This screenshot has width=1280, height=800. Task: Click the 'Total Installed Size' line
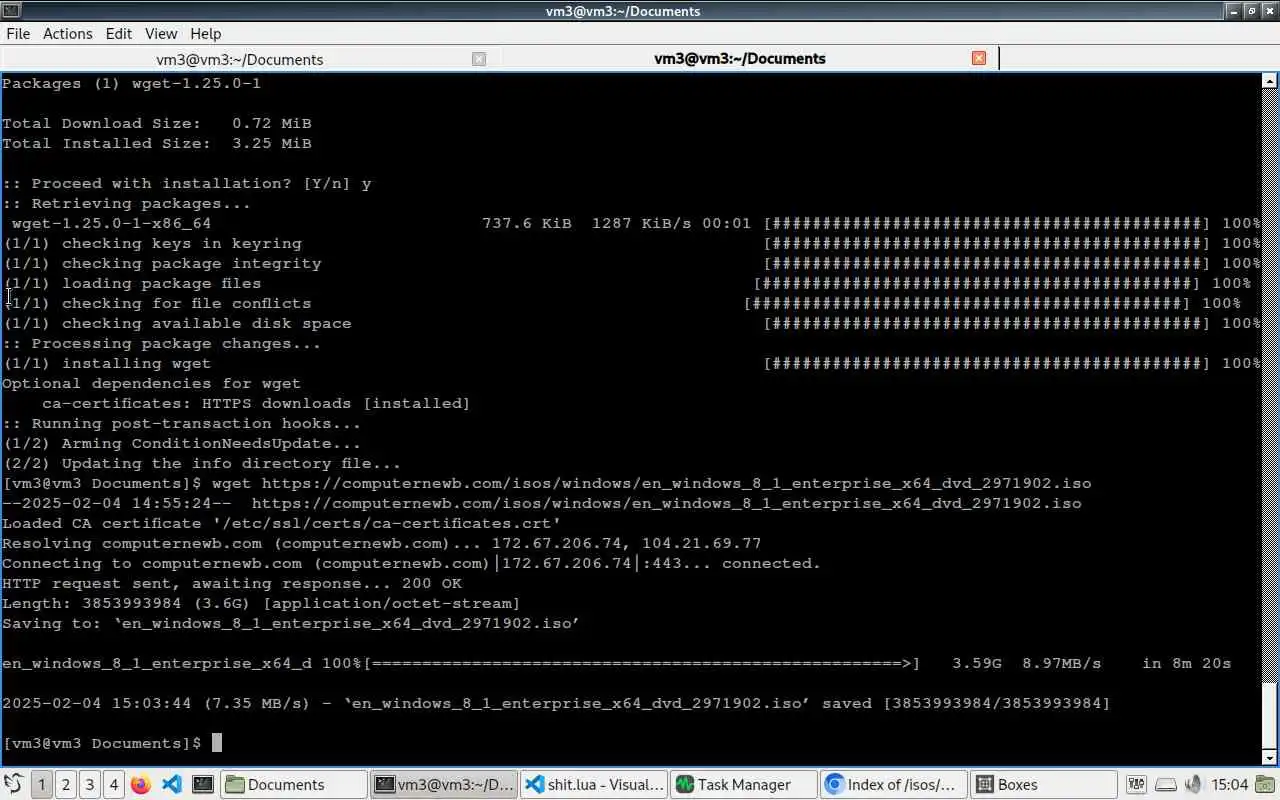click(x=157, y=143)
